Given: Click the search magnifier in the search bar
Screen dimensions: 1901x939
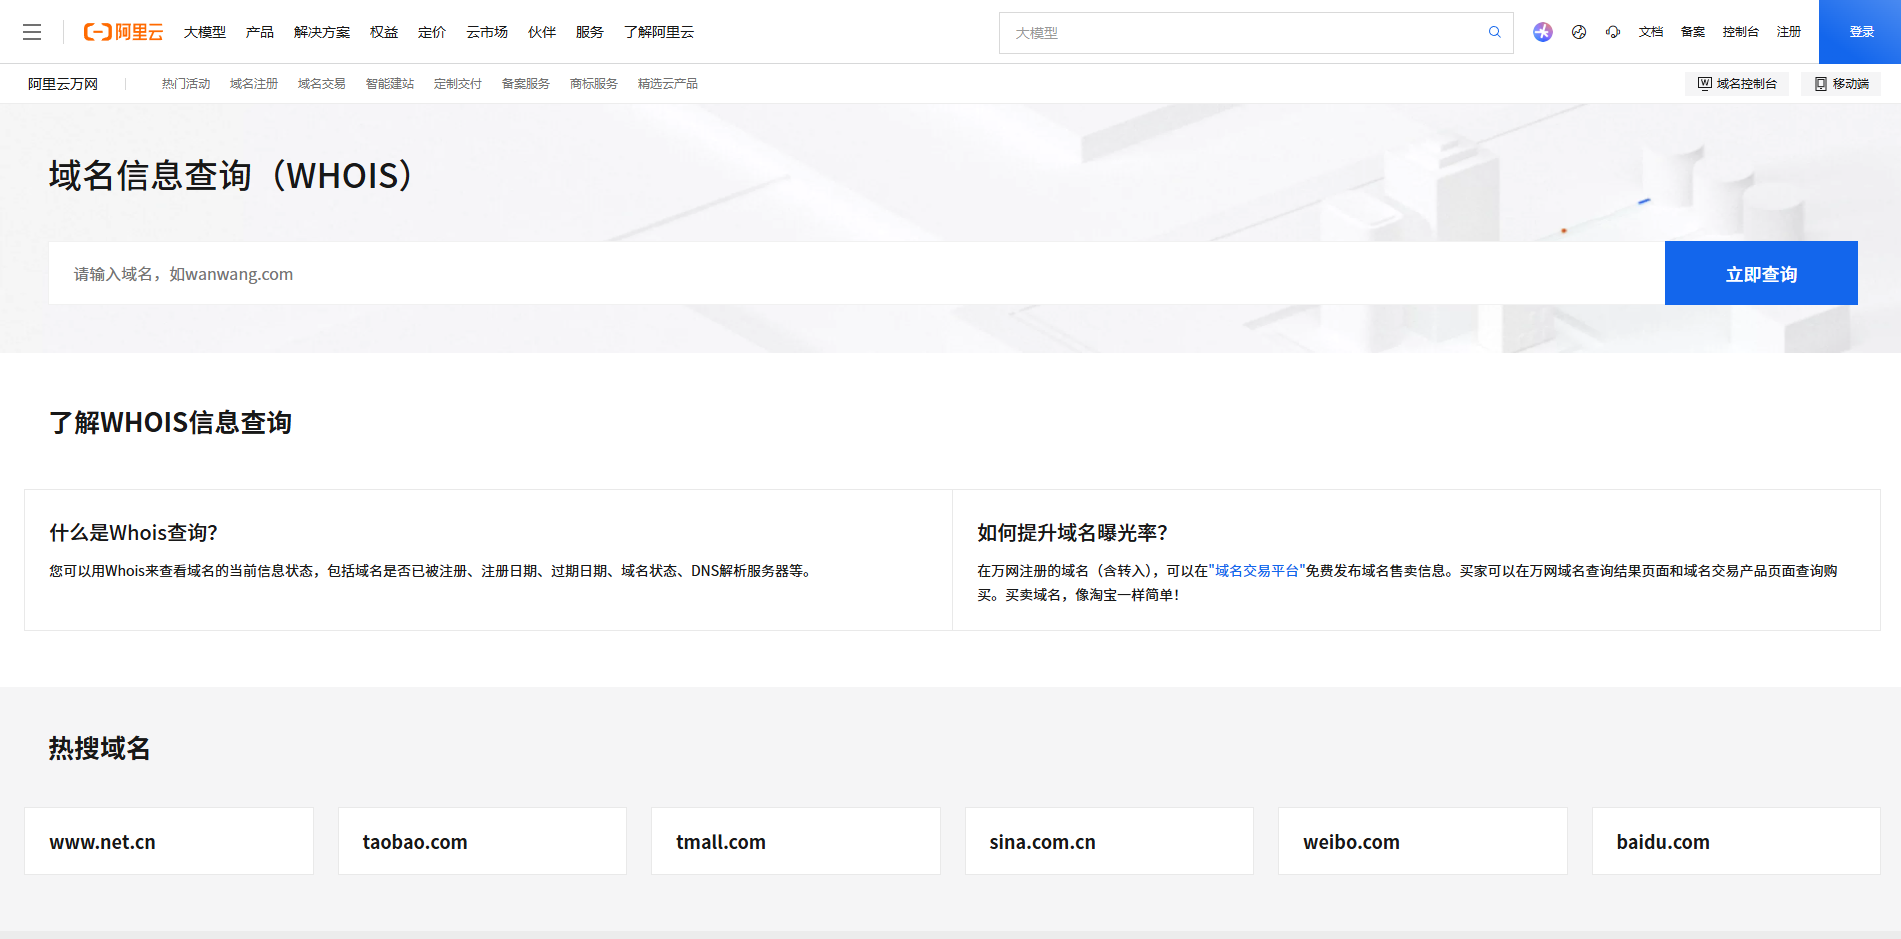Looking at the screenshot, I should coord(1494,32).
